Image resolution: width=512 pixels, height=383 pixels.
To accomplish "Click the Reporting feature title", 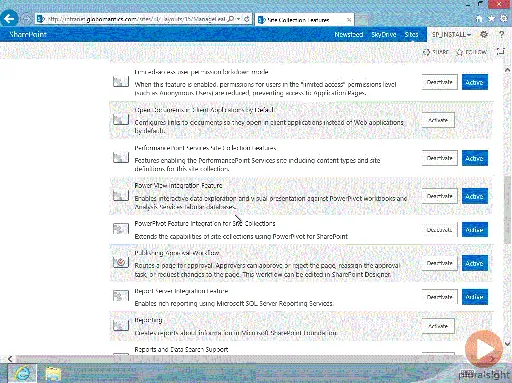I will click(148, 320).
